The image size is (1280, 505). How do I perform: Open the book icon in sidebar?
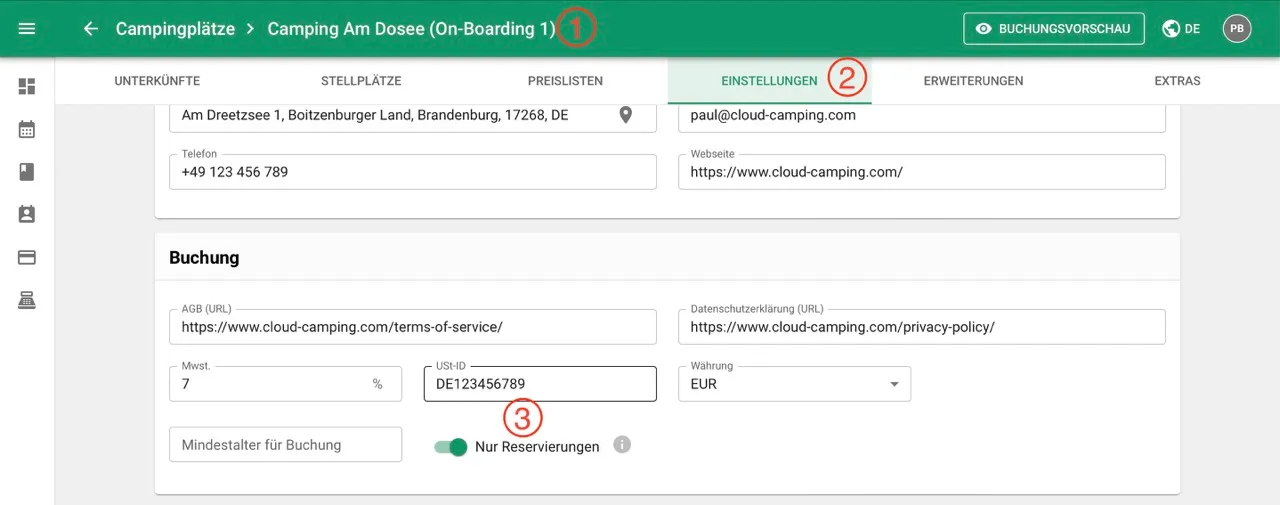27,172
